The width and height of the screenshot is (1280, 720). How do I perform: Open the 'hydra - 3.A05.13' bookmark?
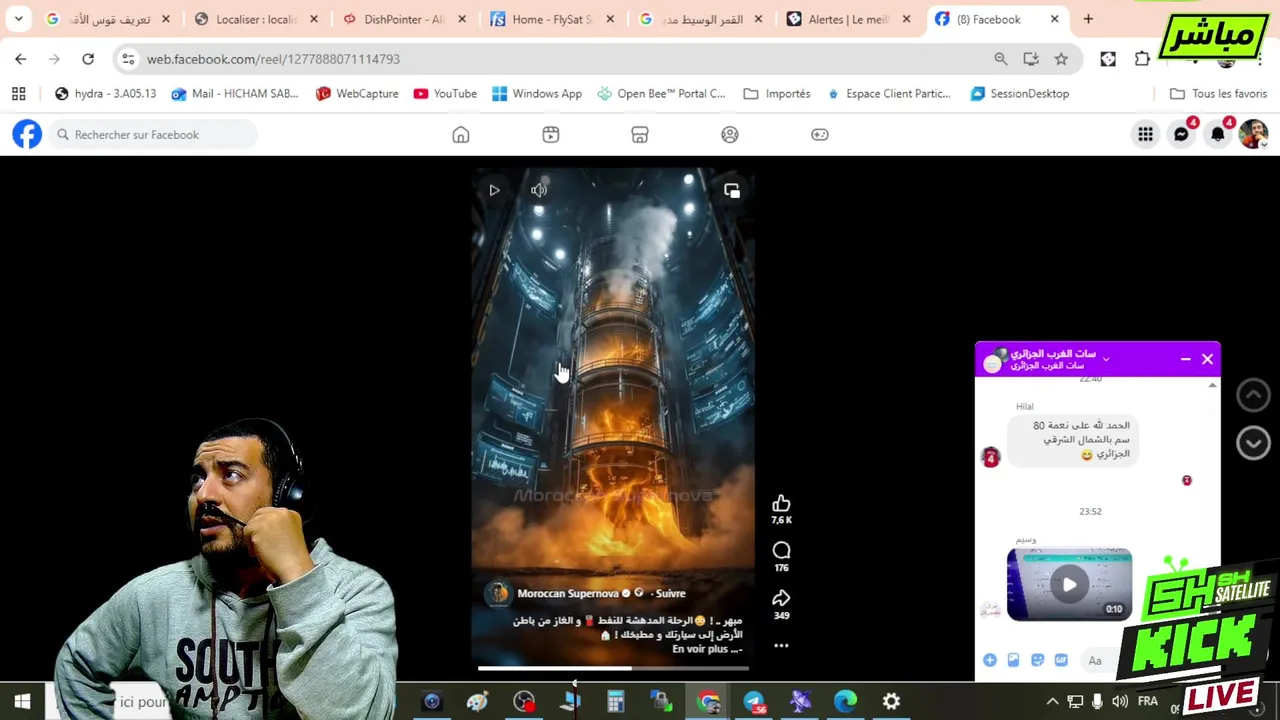[105, 93]
